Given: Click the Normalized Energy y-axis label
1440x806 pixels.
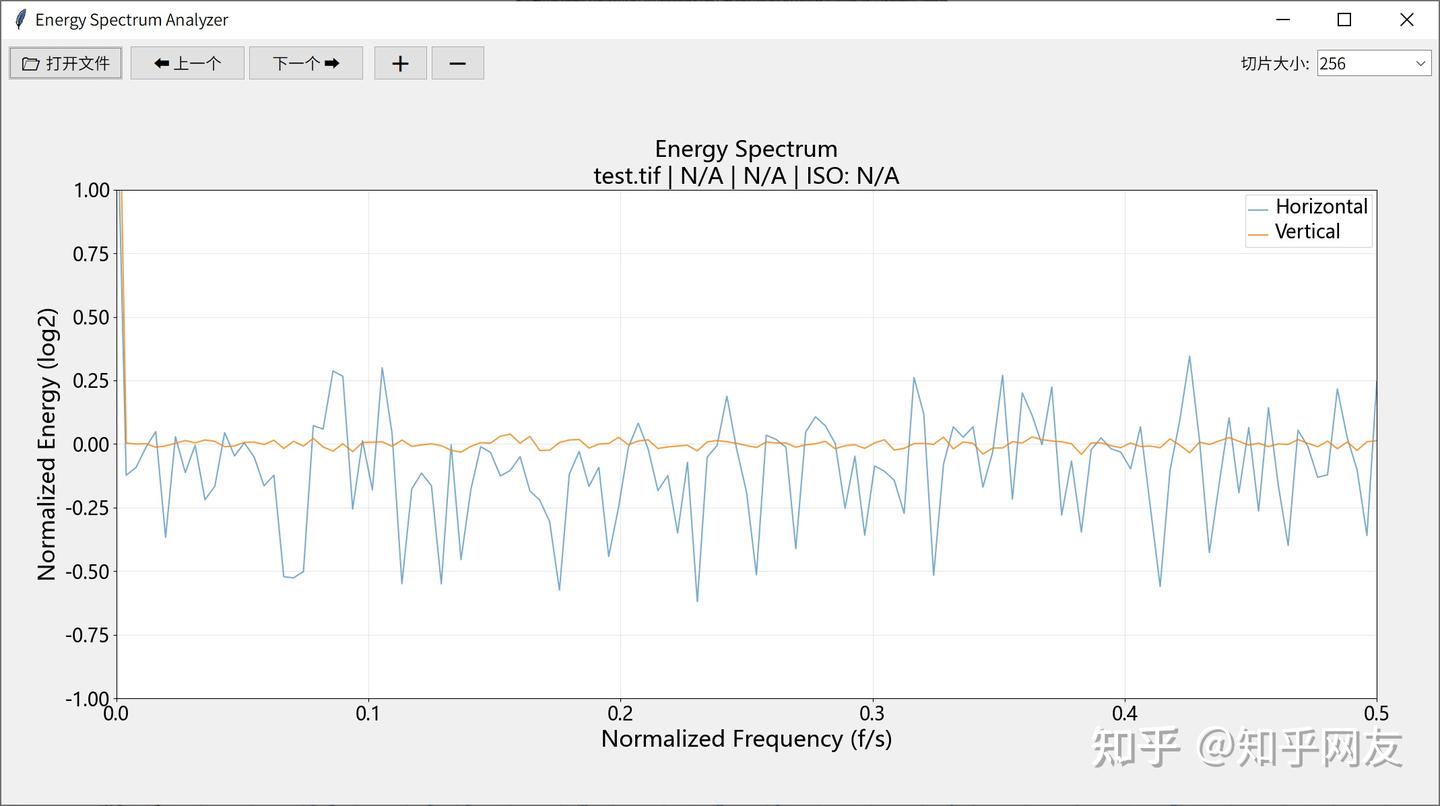Looking at the screenshot, I should [x=47, y=444].
